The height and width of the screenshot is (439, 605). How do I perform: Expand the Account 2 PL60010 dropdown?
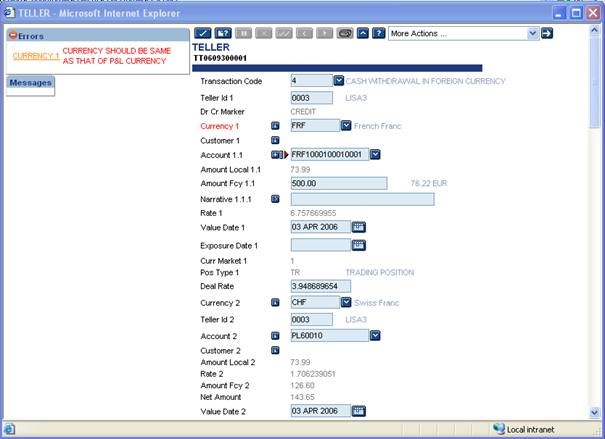point(375,335)
